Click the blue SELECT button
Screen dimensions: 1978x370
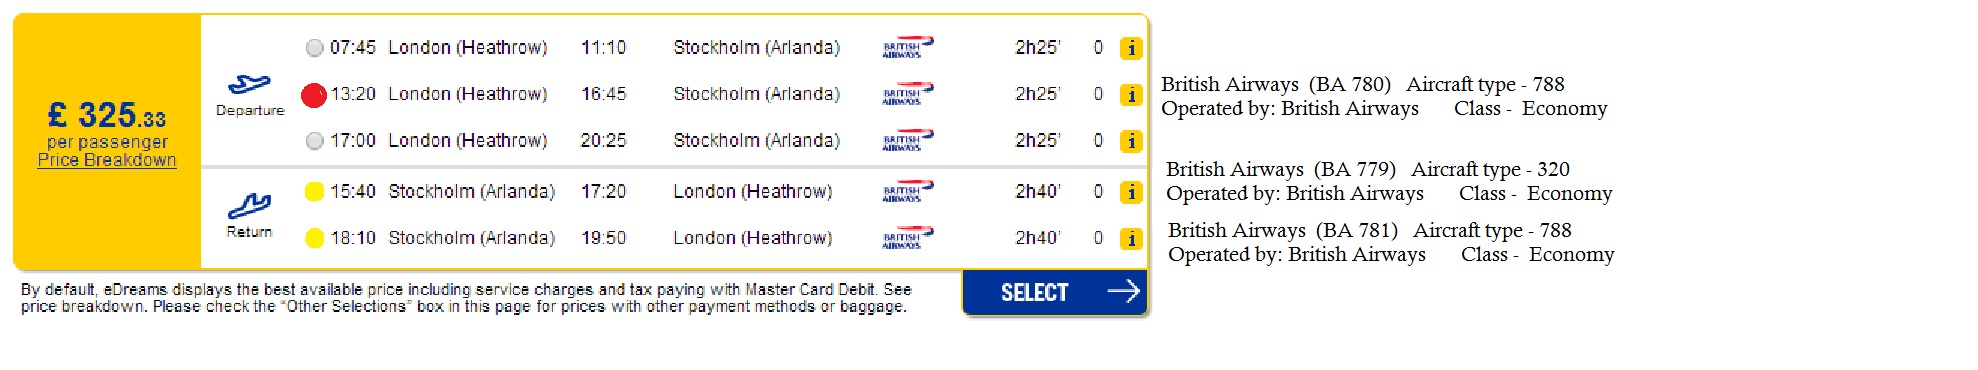[x=1055, y=292]
